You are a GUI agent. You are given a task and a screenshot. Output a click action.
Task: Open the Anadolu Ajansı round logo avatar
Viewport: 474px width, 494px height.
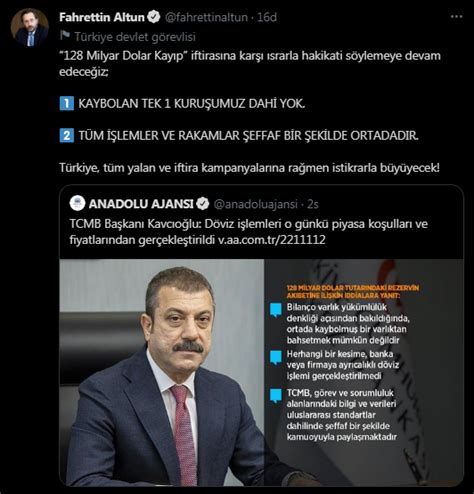[77, 203]
